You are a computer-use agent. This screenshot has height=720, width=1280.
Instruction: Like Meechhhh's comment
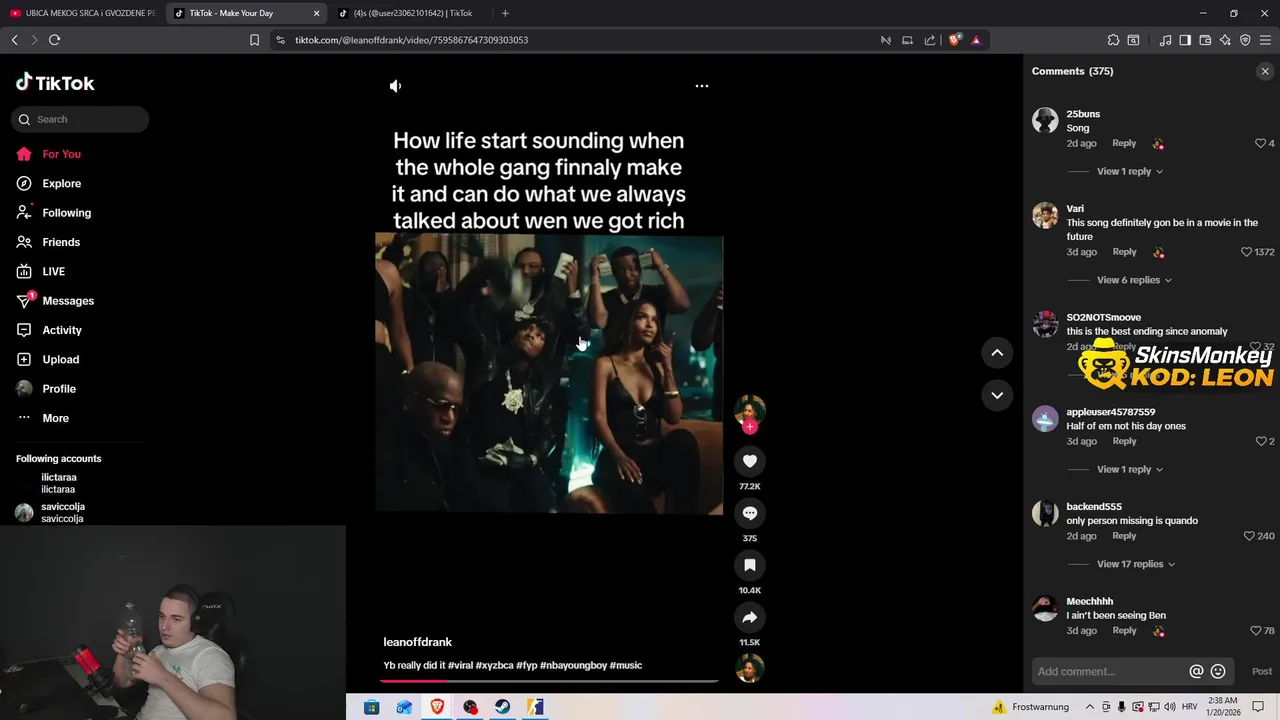1256,631
